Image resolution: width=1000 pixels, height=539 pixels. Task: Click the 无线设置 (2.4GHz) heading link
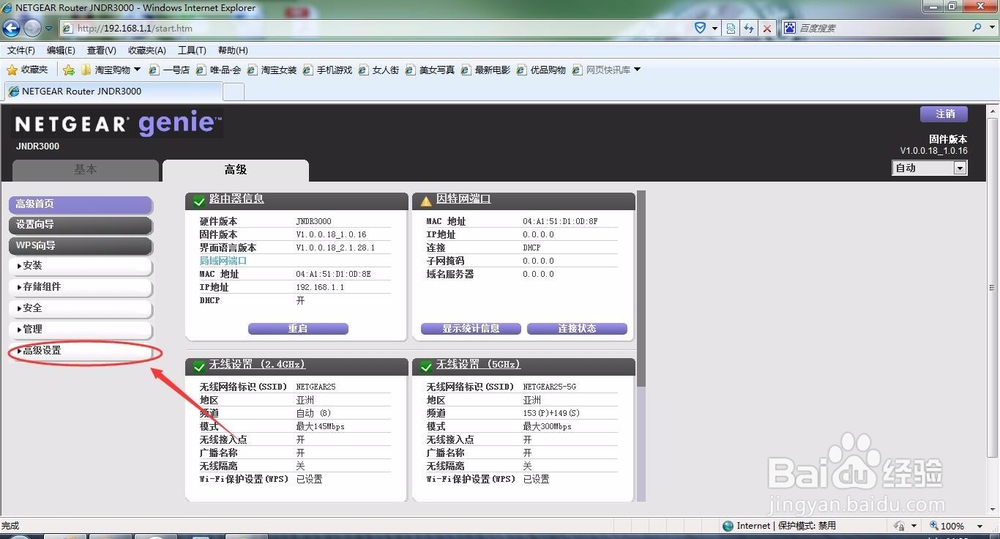pos(257,364)
